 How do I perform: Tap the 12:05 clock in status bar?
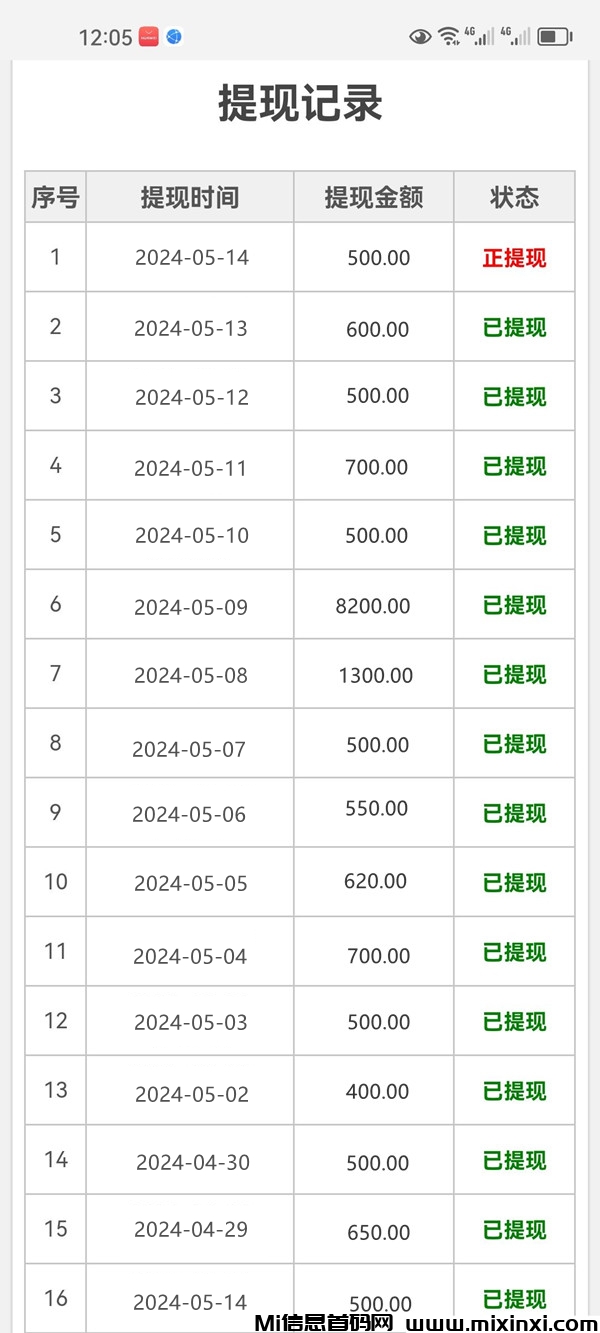coord(105,38)
